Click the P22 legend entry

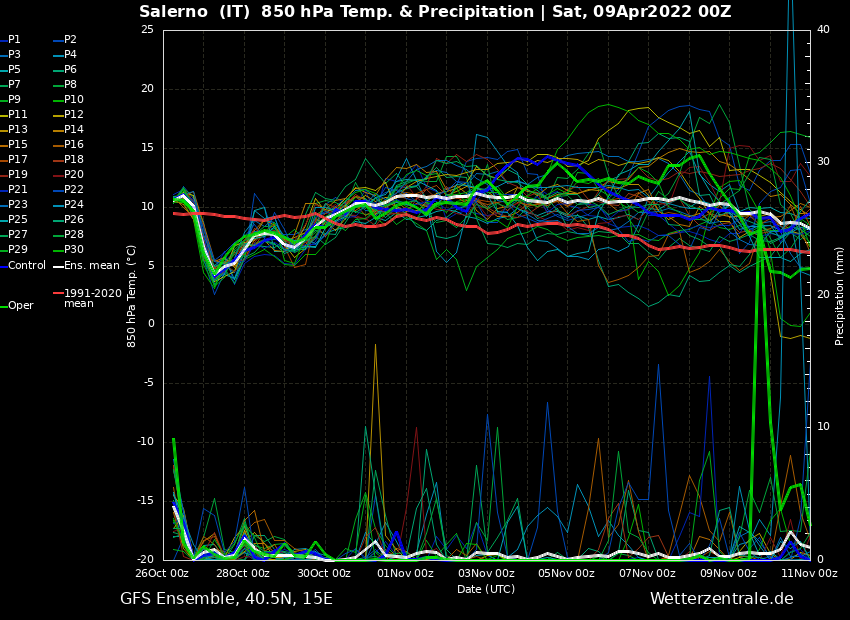pos(74,190)
